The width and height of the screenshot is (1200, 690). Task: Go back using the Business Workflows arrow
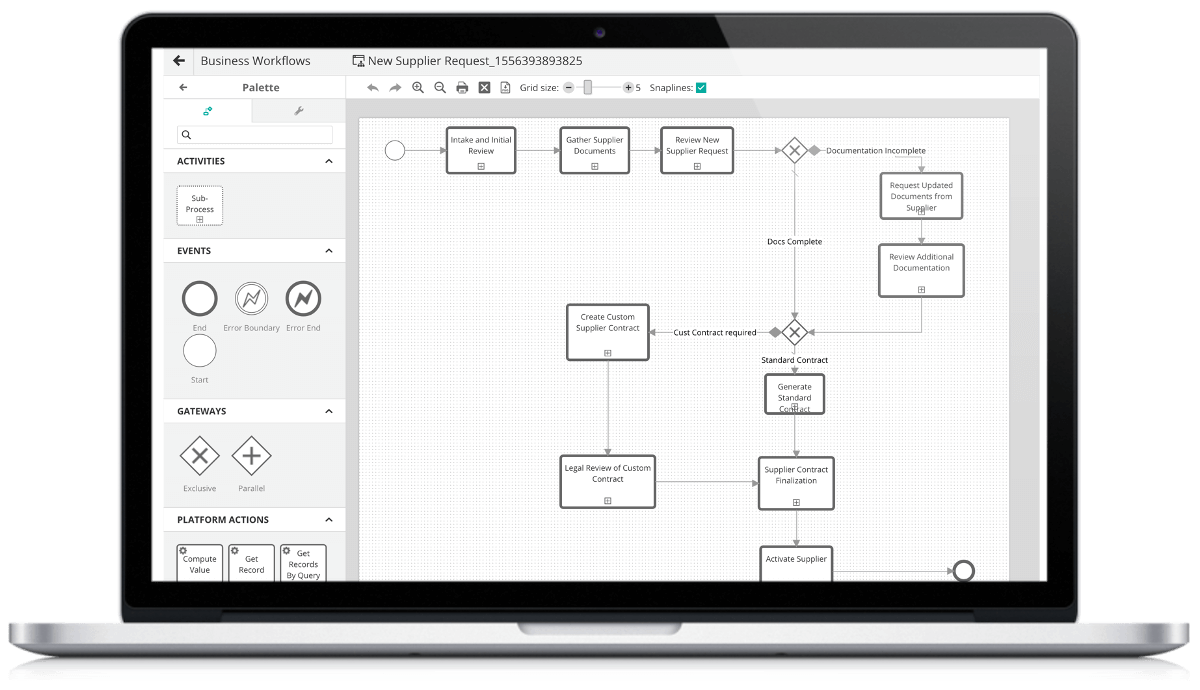[x=179, y=60]
